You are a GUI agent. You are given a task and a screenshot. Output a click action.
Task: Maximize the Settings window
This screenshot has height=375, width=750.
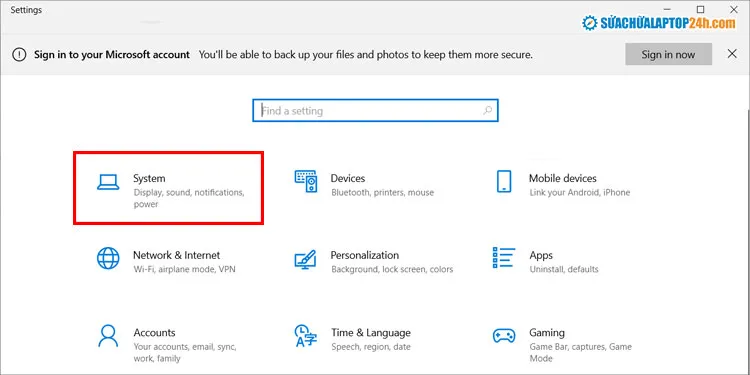point(700,10)
